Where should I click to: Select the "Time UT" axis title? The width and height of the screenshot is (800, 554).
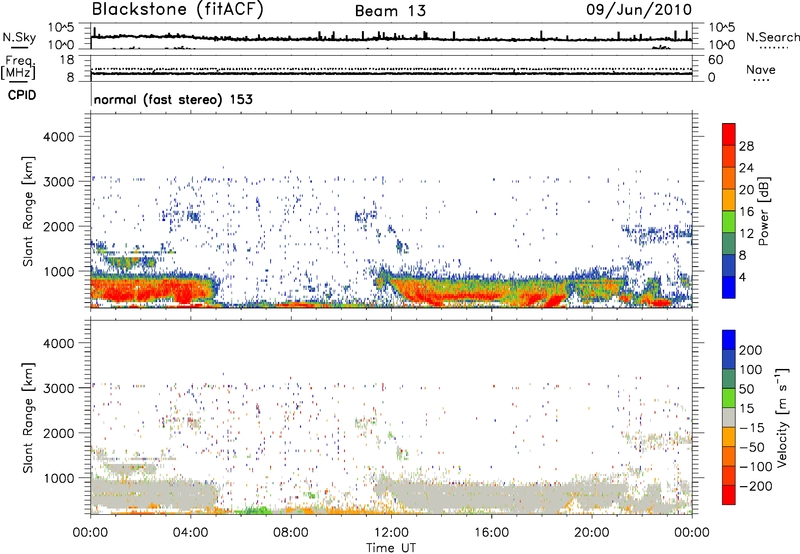[391, 548]
